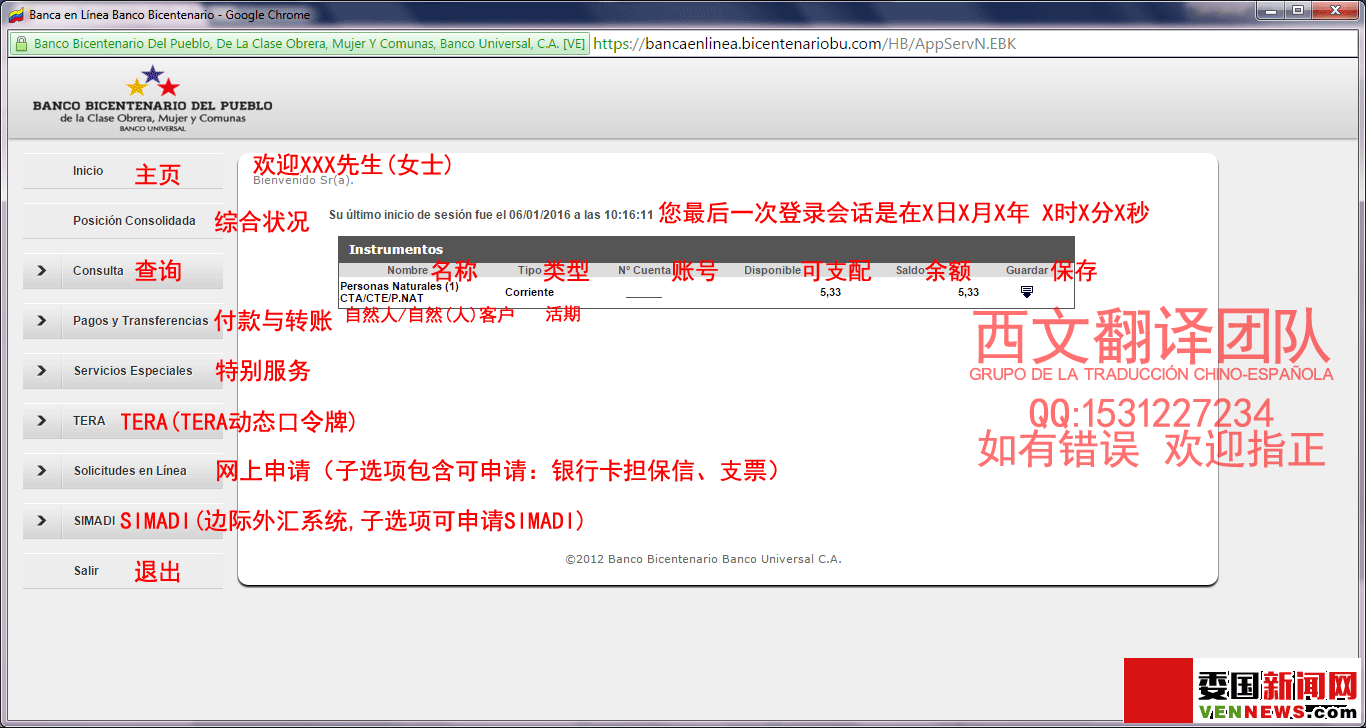Select the SIMADI menu label
1366x728 pixels.
[94, 521]
